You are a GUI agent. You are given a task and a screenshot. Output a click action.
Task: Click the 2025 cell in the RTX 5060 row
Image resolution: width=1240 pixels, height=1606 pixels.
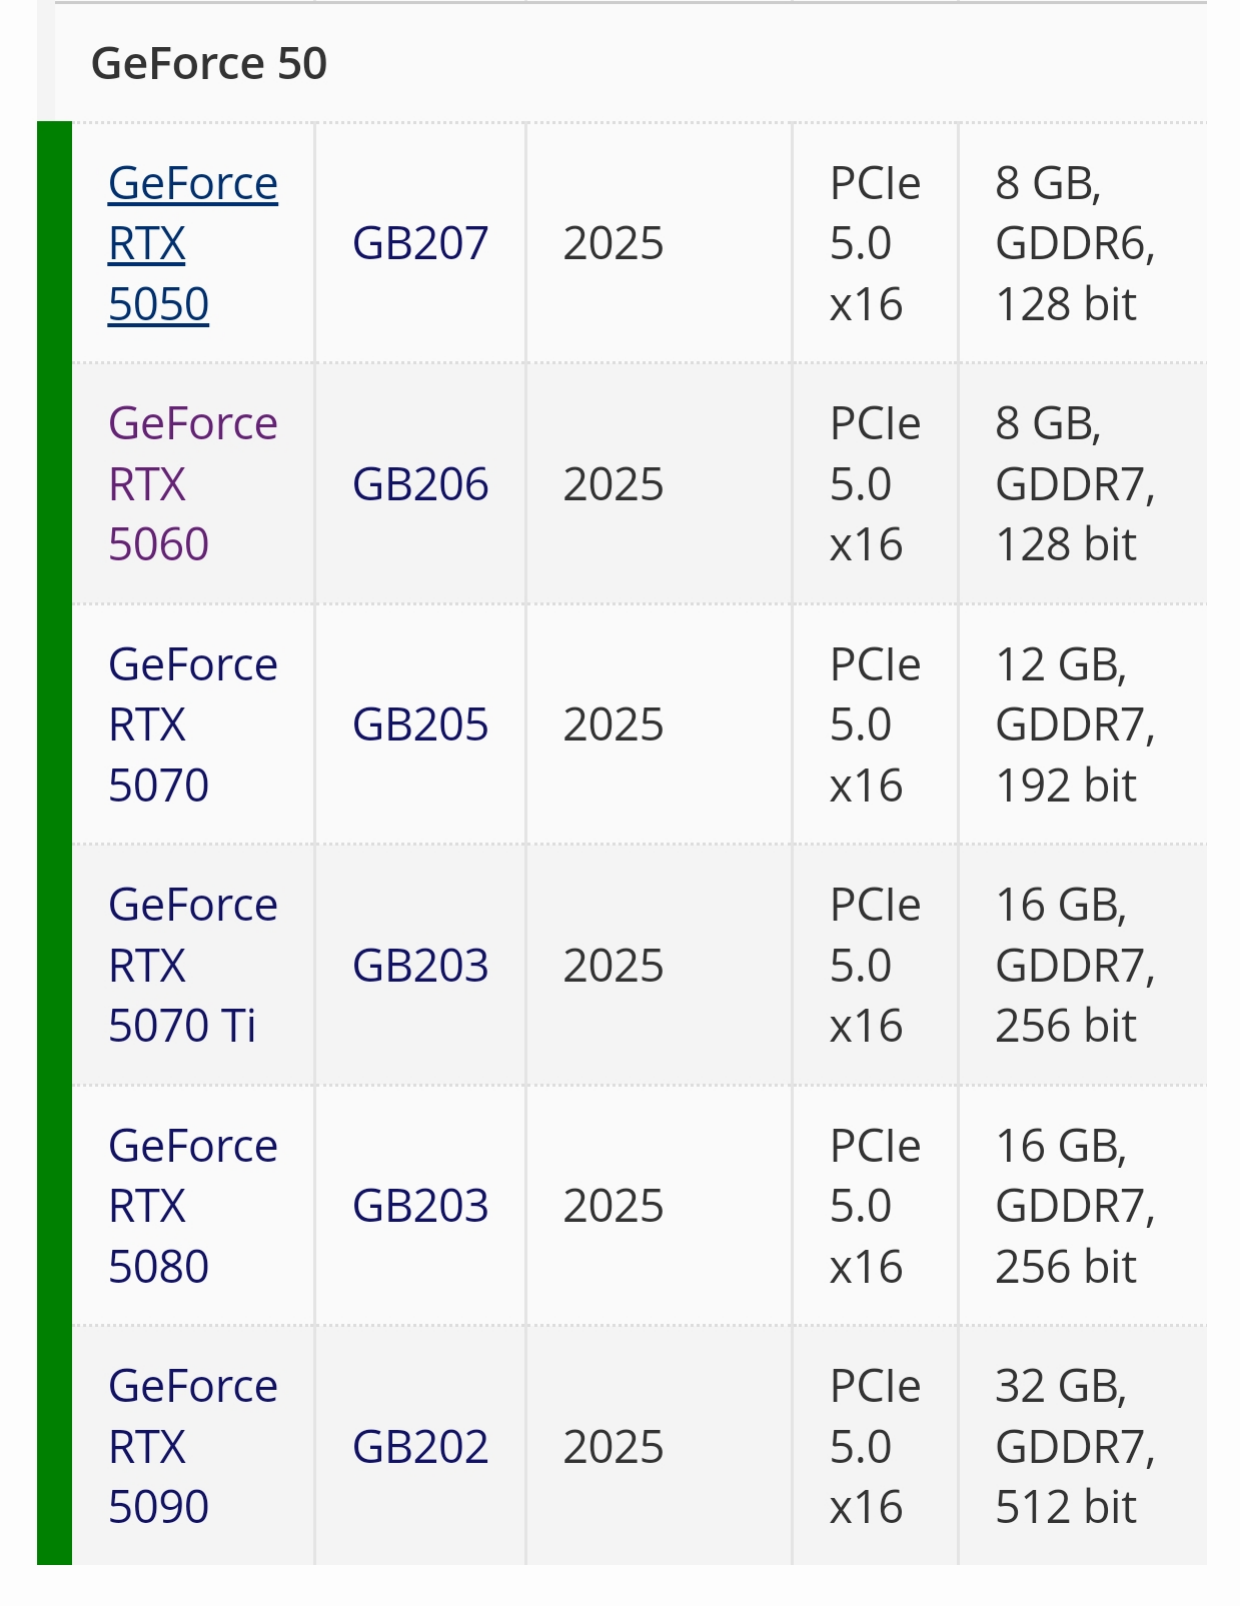tap(613, 485)
